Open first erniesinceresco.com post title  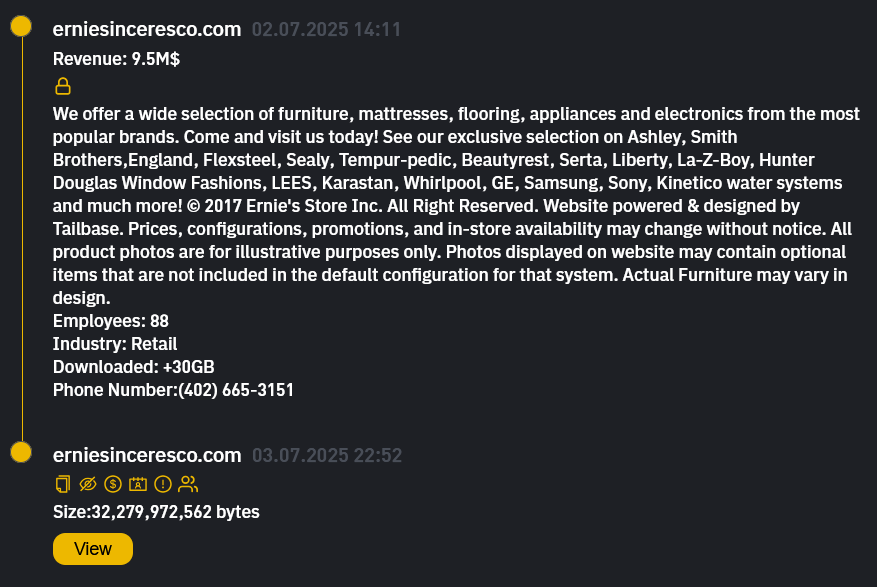(x=147, y=30)
